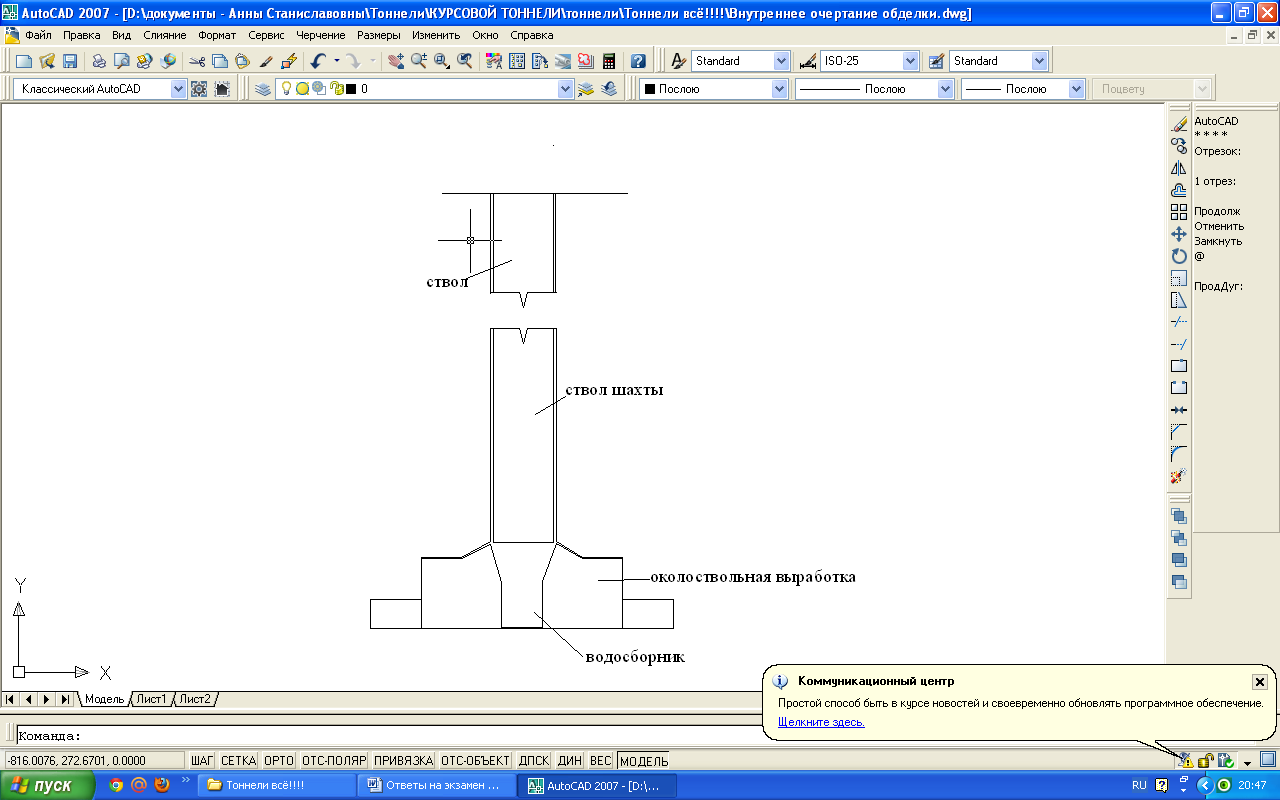The image size is (1280, 800).
Task: Toggle ШАГ snap mode
Action: point(202,761)
